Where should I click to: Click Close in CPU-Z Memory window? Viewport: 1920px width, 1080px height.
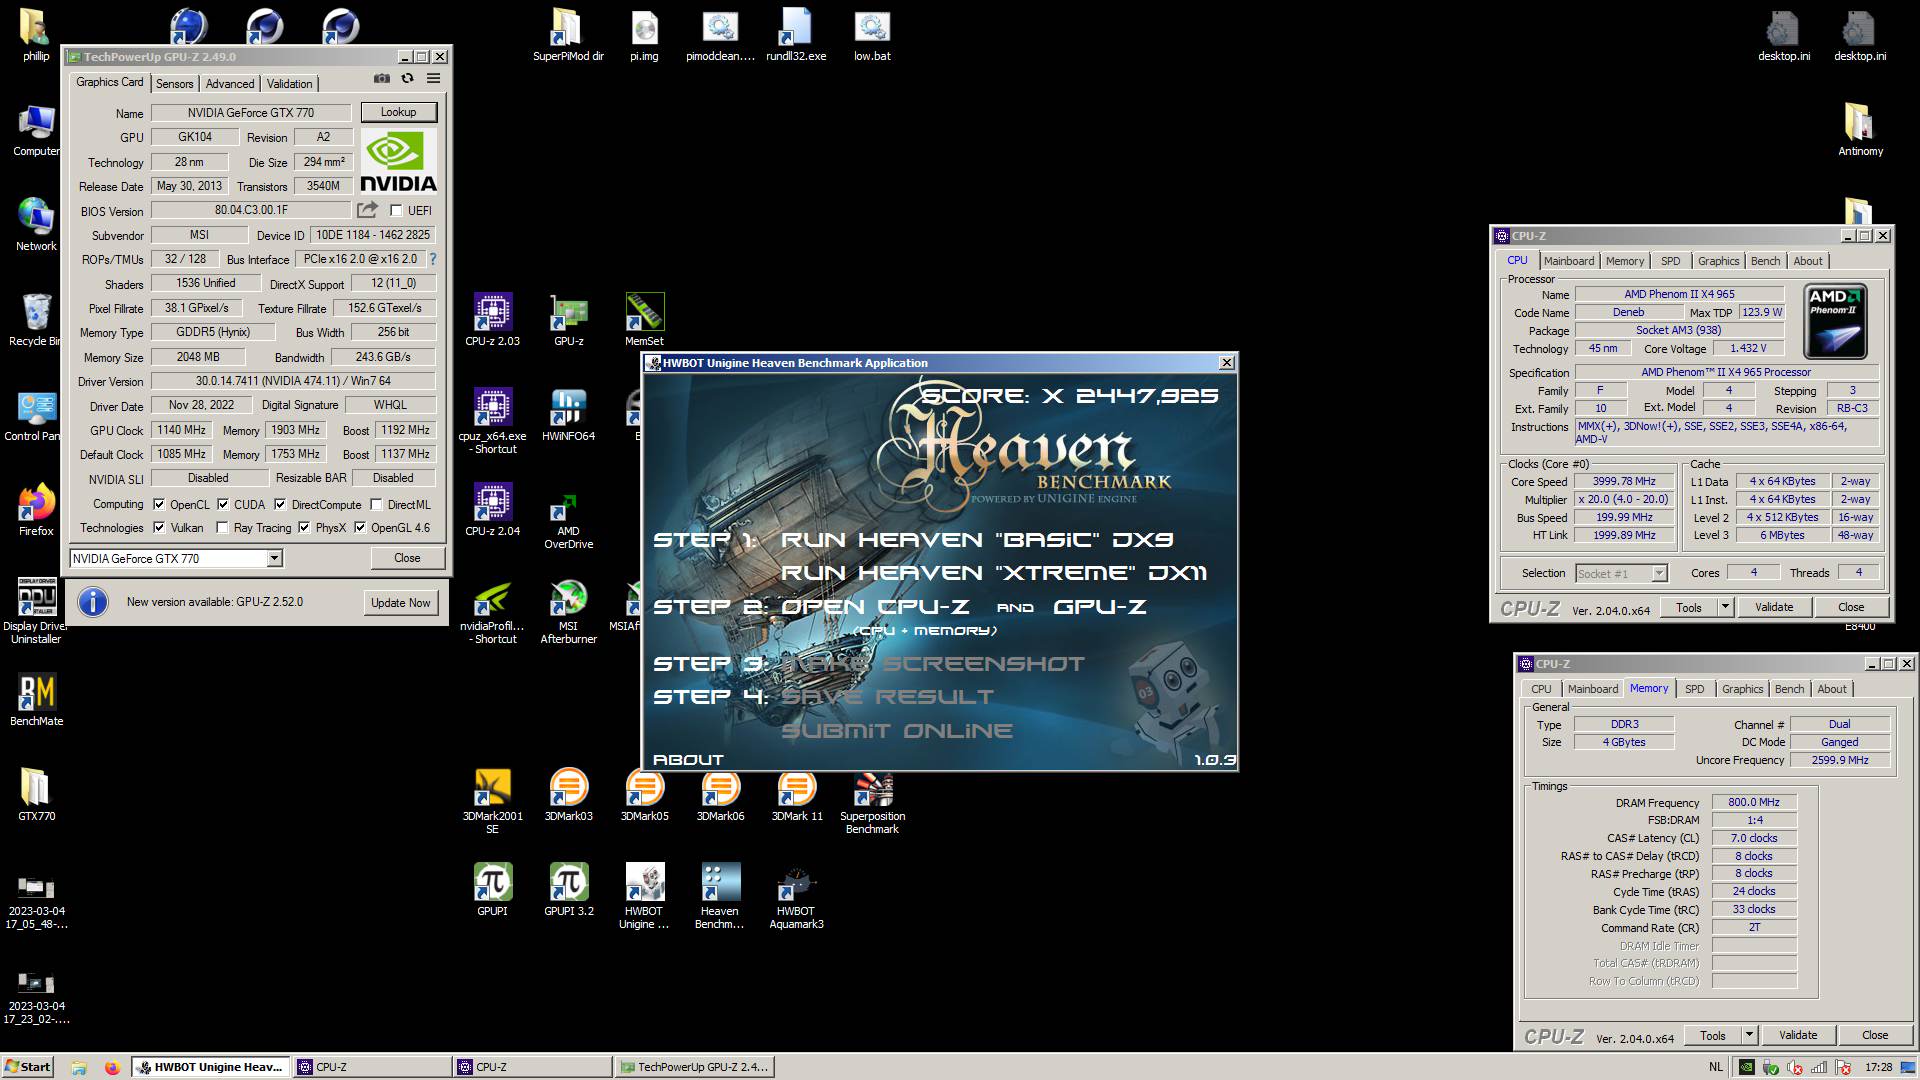1874,1035
